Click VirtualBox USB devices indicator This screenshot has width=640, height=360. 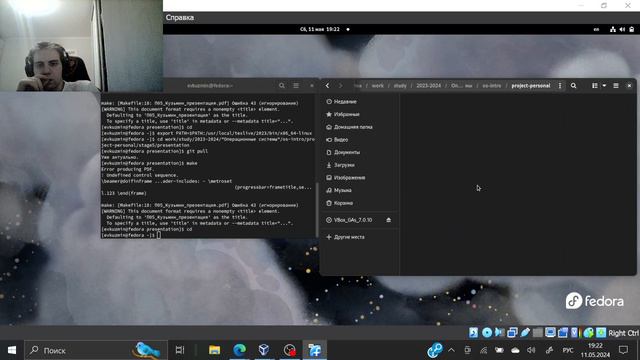[x=525, y=333]
